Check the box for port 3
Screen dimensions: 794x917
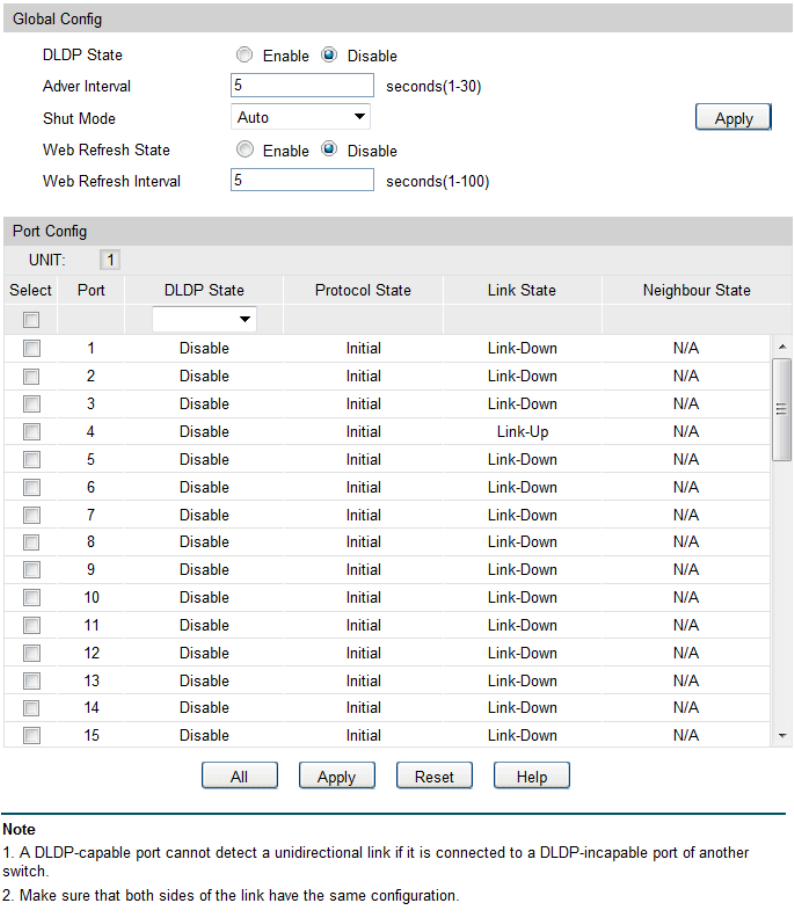[x=31, y=404]
